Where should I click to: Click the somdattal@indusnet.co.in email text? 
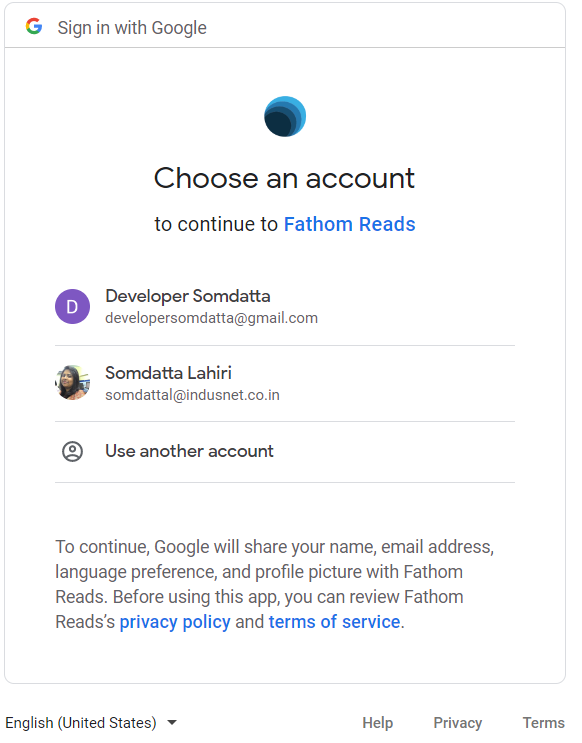[x=192, y=395]
